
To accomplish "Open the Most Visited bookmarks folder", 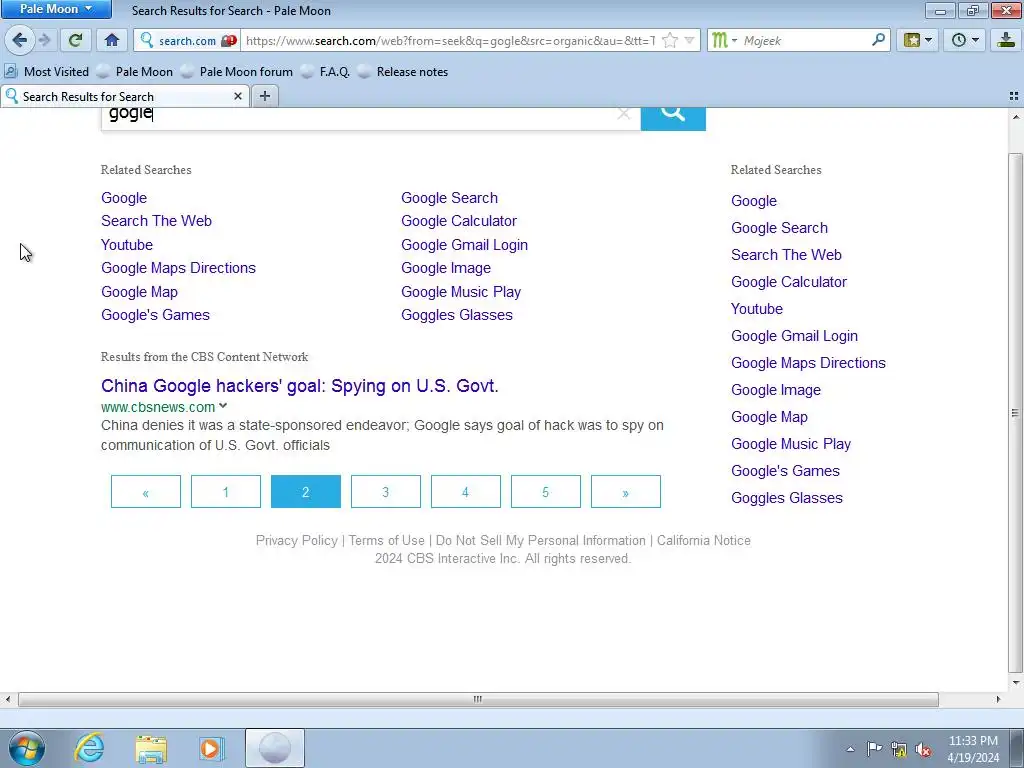I will point(47,72).
